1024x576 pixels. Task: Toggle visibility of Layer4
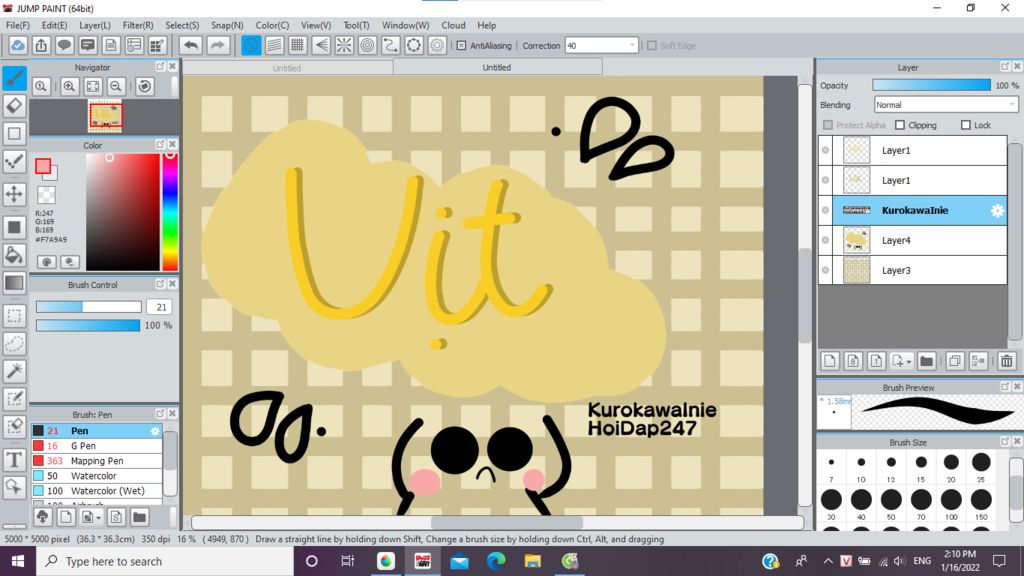825,240
